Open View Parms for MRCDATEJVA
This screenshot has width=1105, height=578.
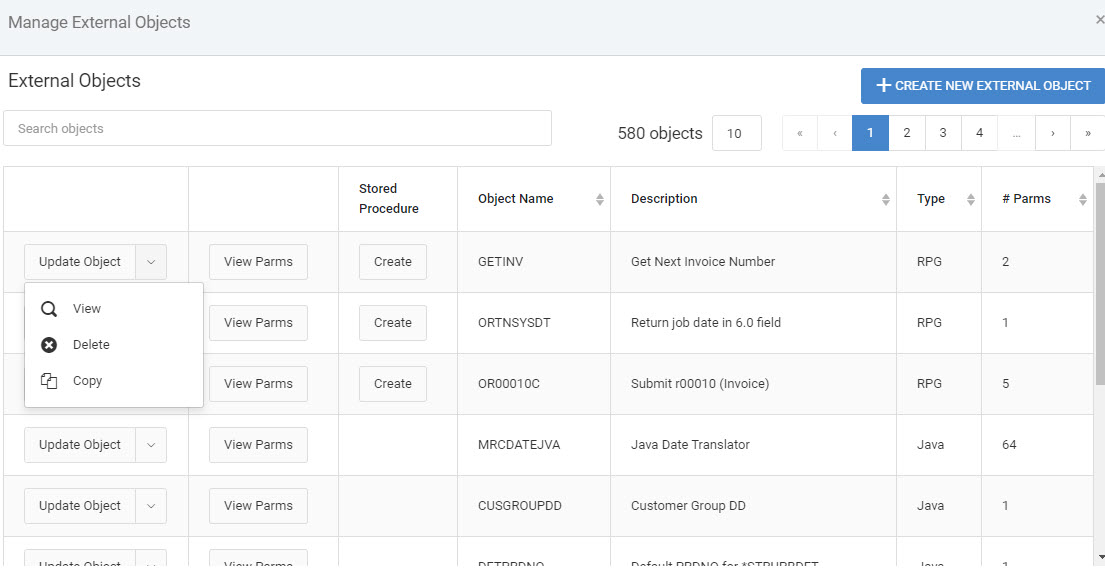click(258, 445)
